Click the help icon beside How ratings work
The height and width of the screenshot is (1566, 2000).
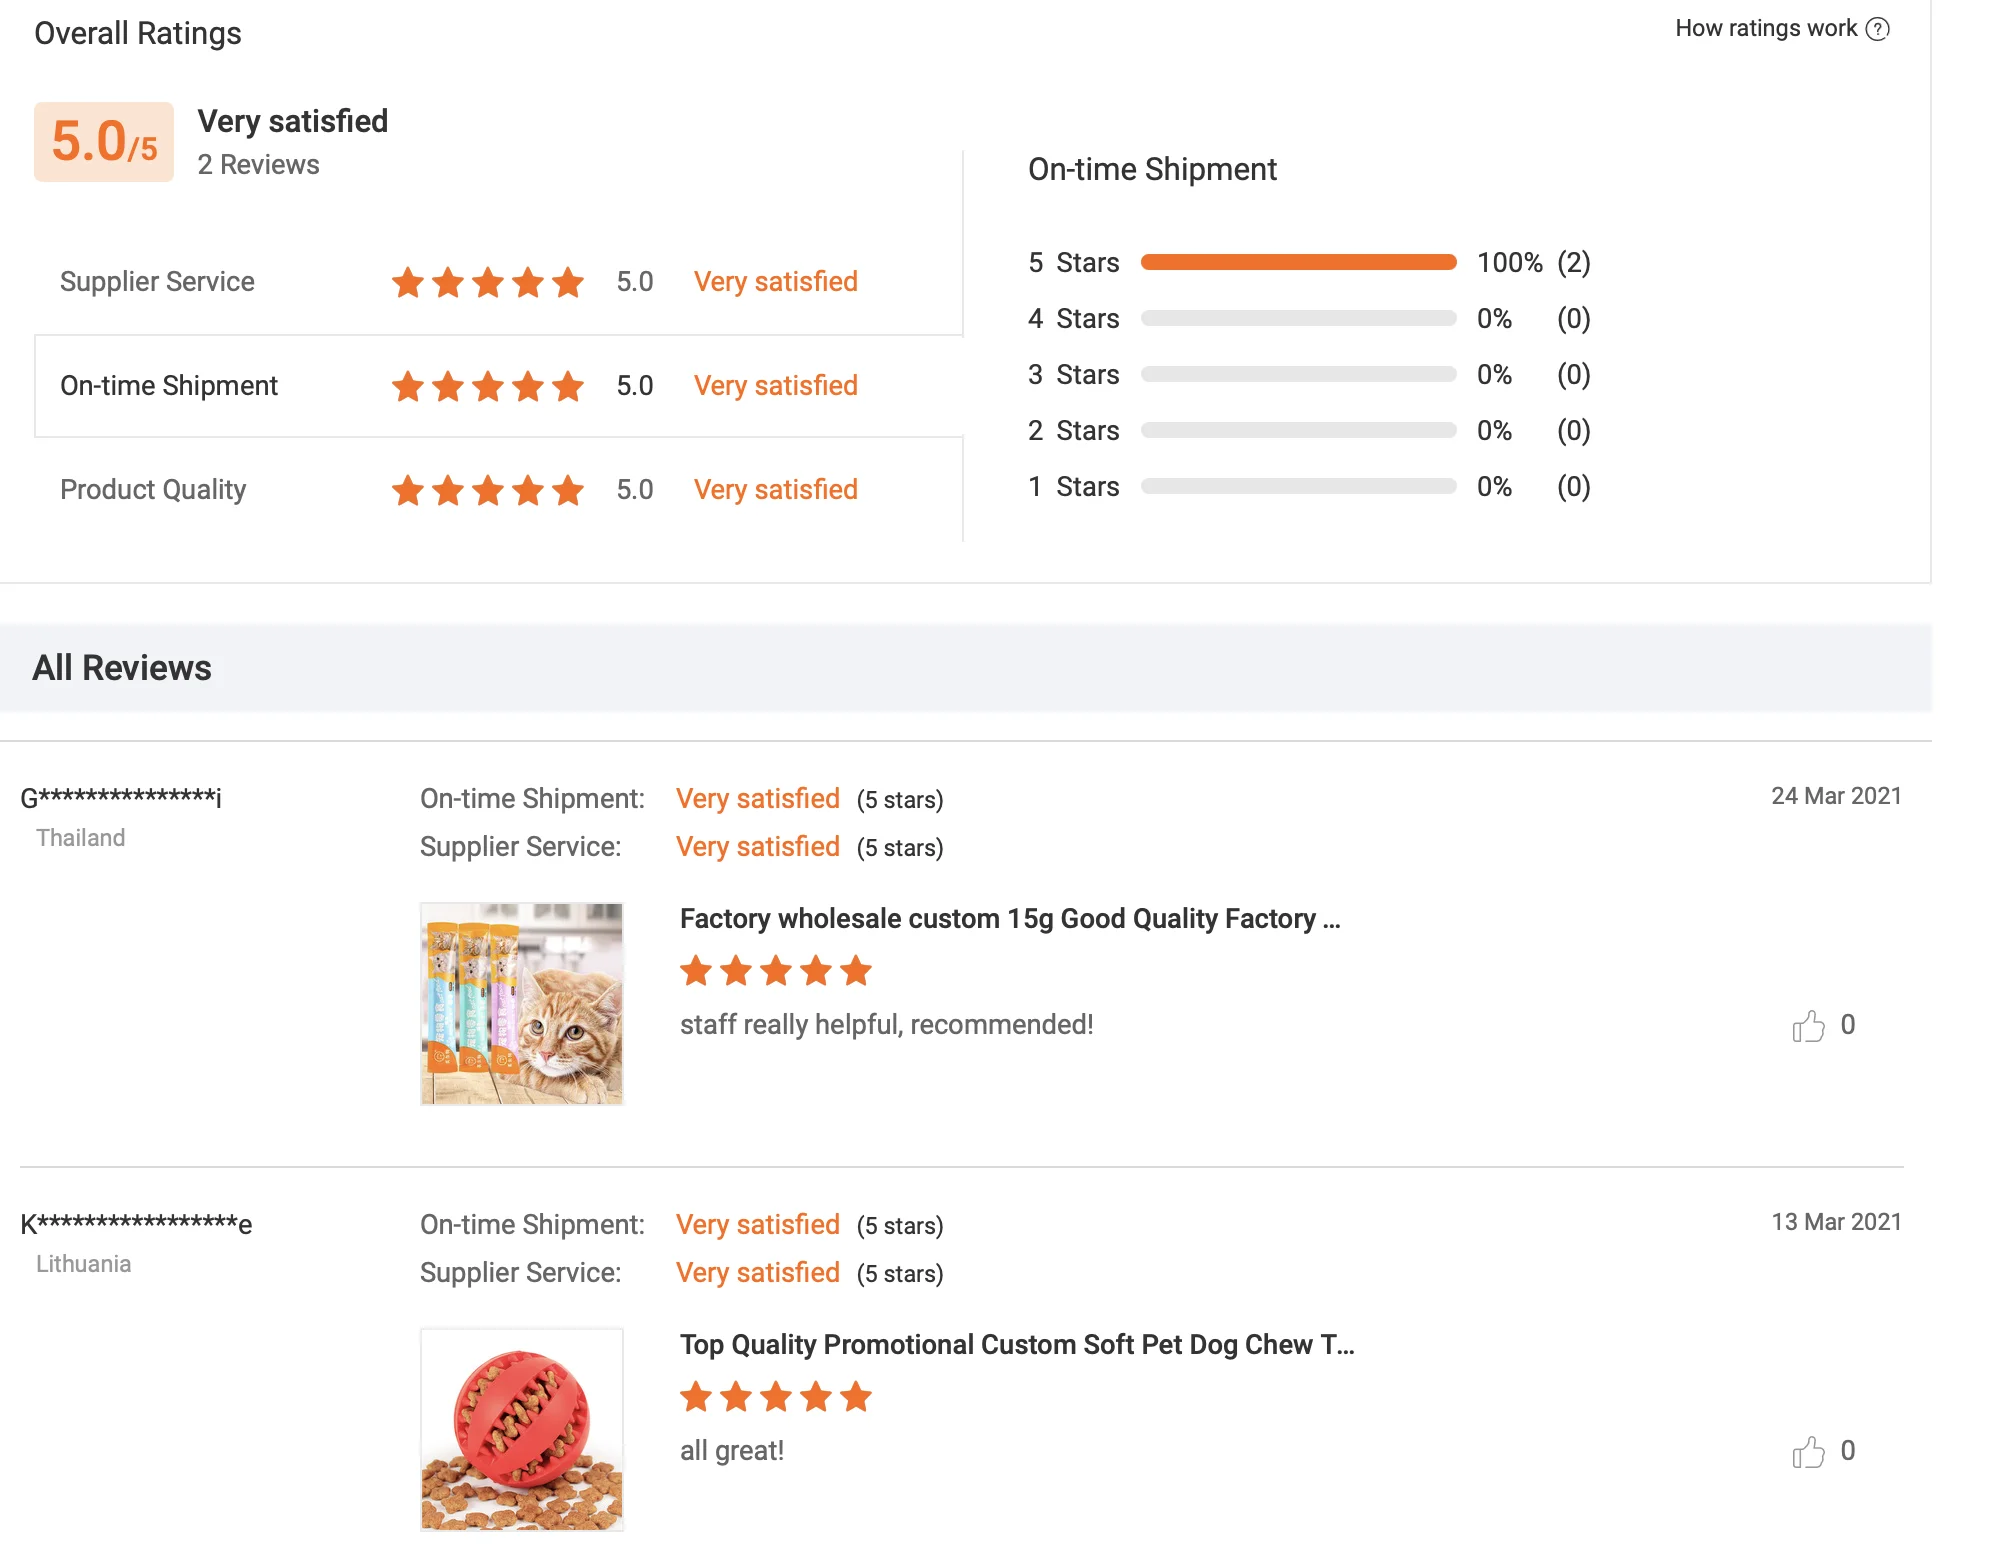tap(1878, 29)
